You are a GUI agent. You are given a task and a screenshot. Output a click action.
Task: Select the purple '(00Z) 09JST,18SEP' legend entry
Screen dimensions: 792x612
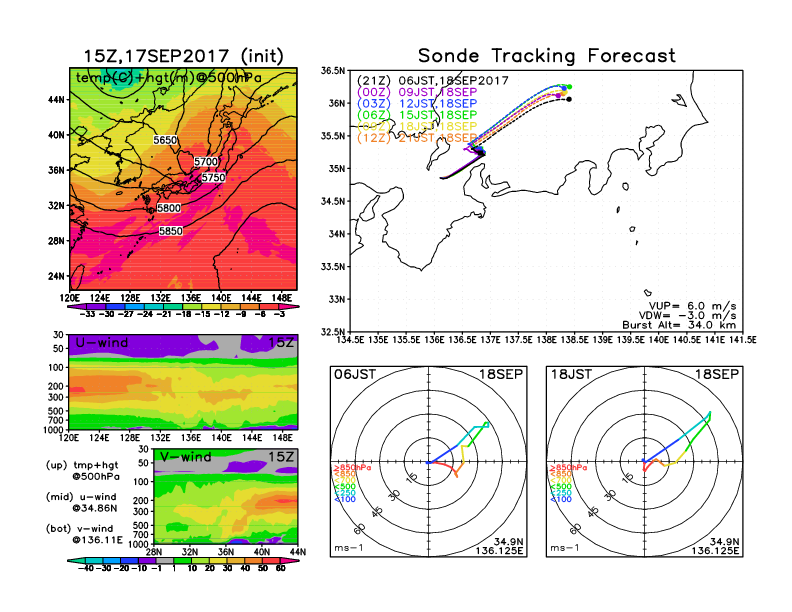coord(417,92)
